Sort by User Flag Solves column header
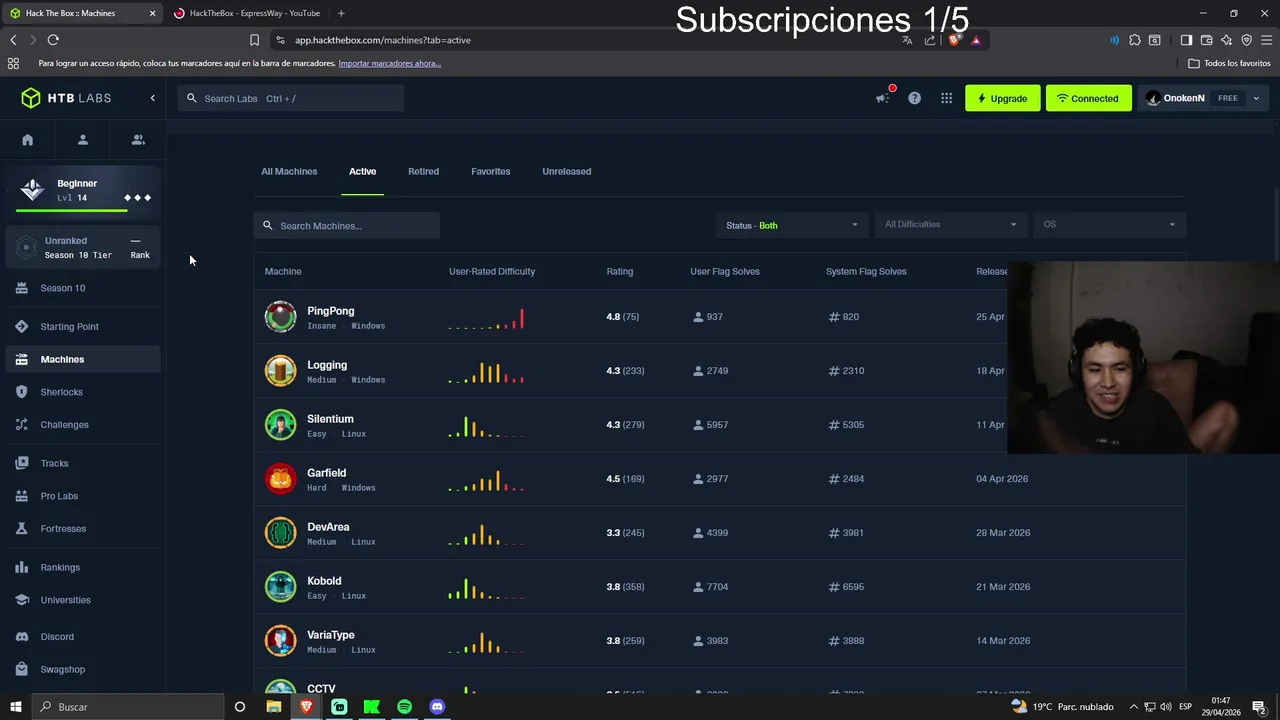This screenshot has height=720, width=1280. click(x=725, y=271)
